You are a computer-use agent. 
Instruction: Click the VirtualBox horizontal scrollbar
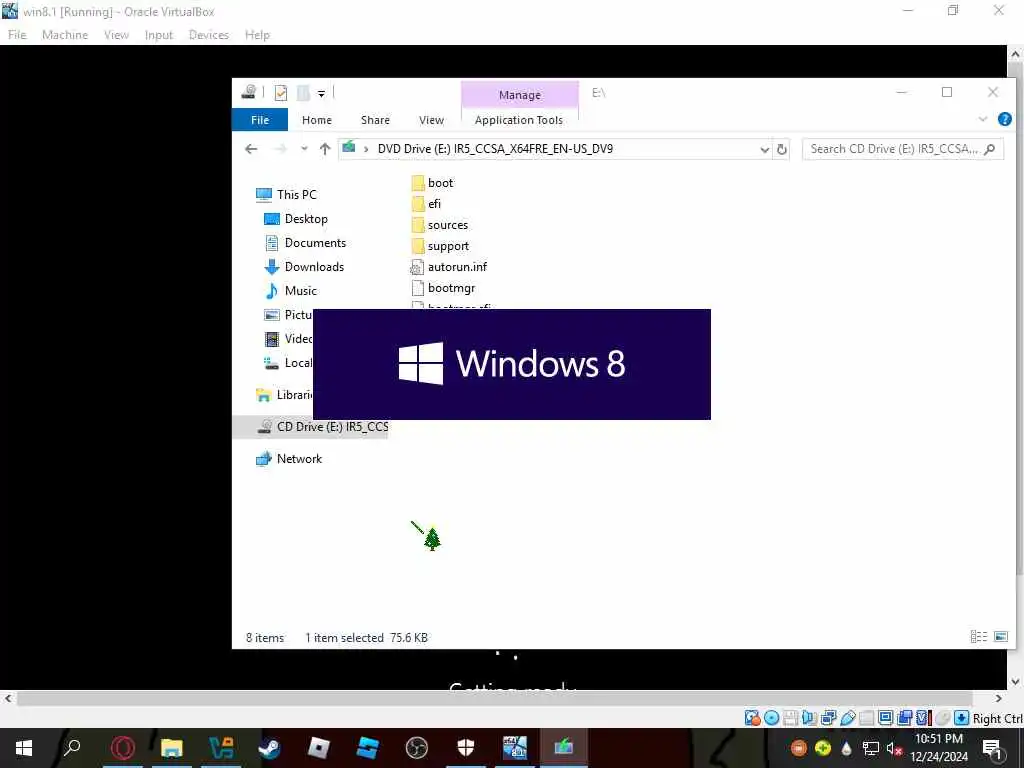(x=494, y=699)
